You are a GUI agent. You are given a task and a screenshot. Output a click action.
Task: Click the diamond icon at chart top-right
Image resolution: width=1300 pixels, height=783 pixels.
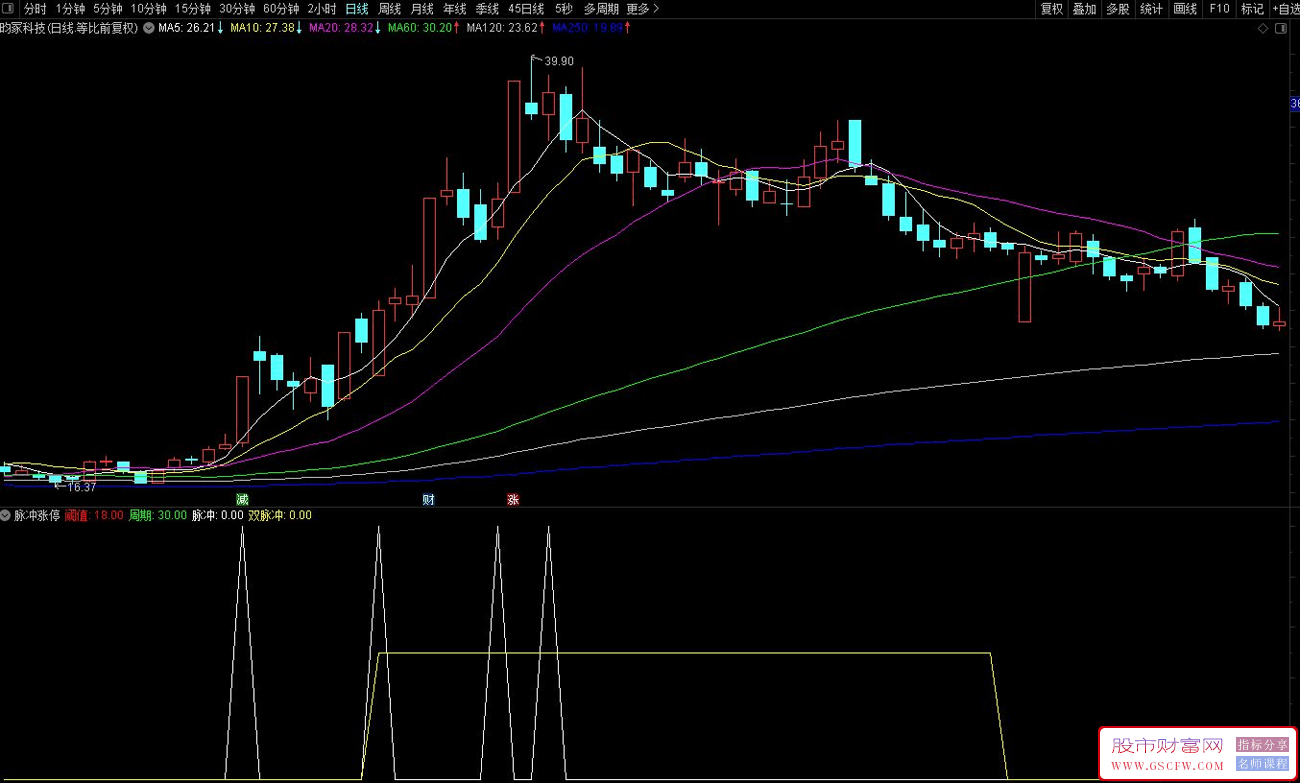pyautogui.click(x=1264, y=29)
